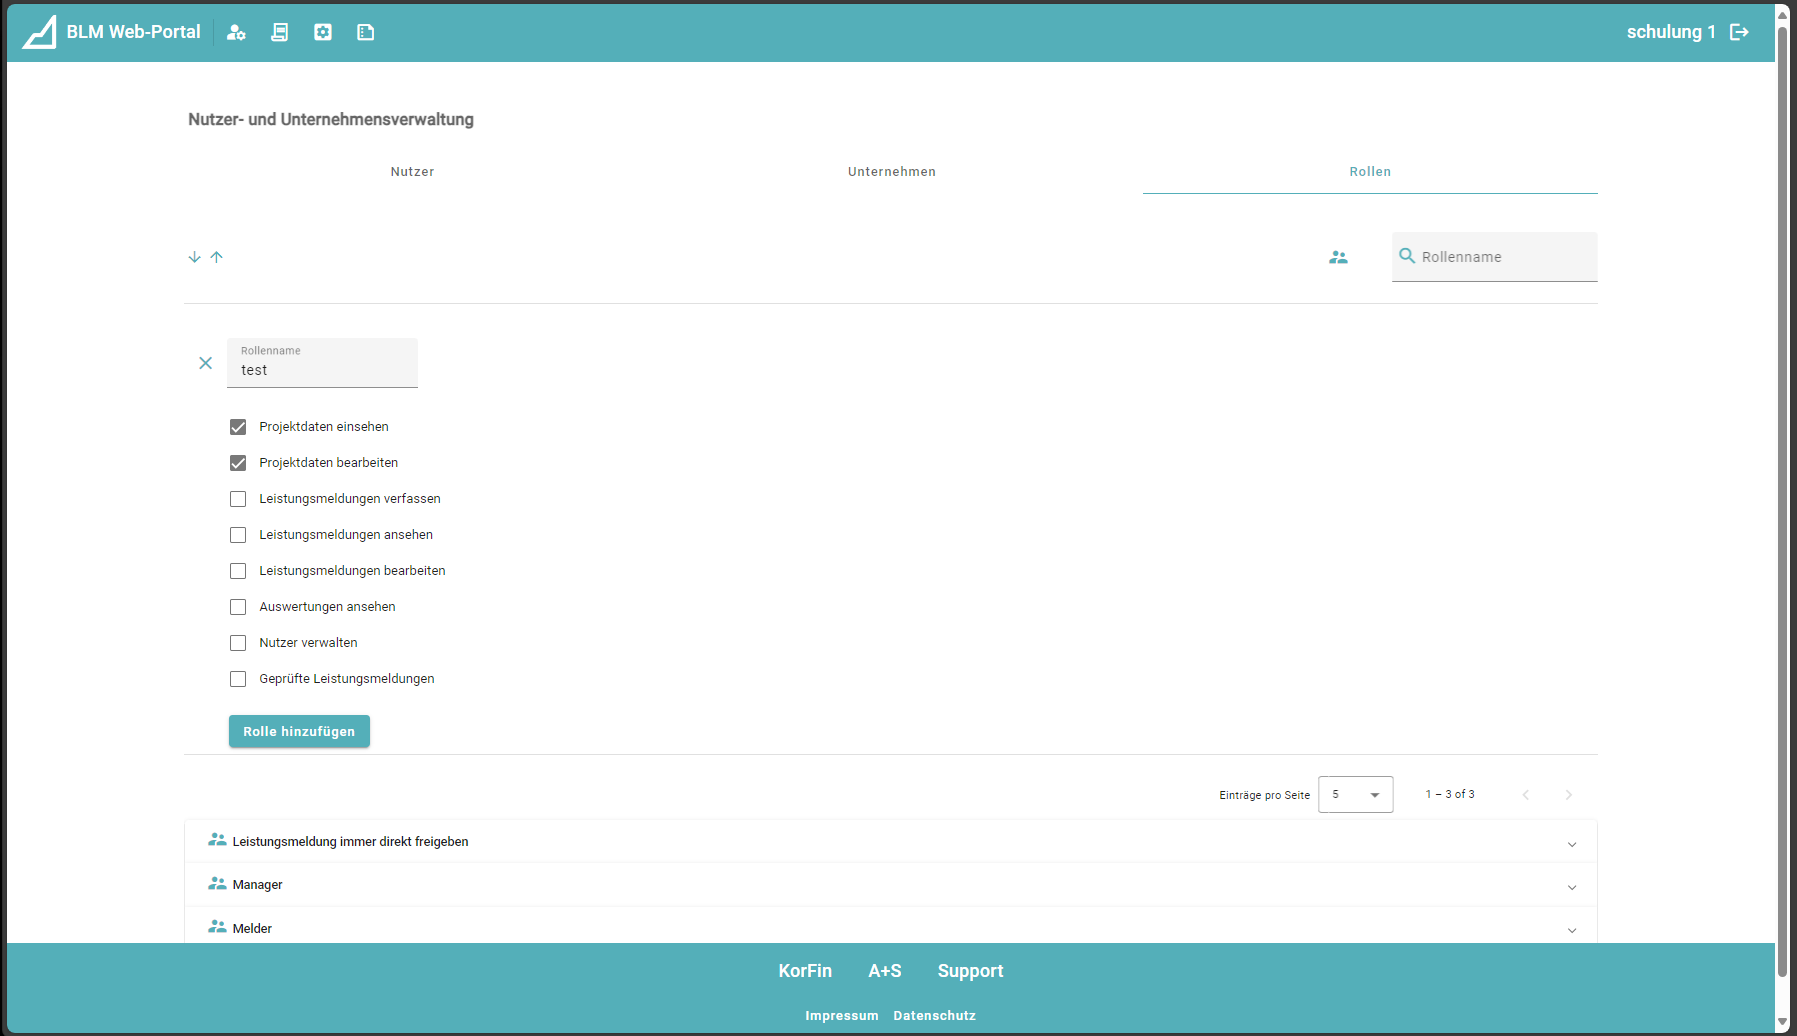
Task: Sort roles ascending with up arrow
Action: click(217, 257)
